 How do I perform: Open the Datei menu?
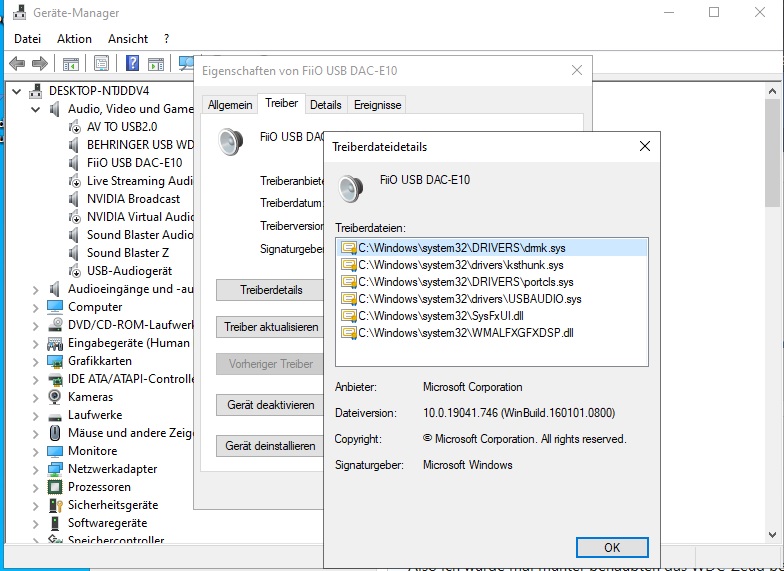[28, 39]
